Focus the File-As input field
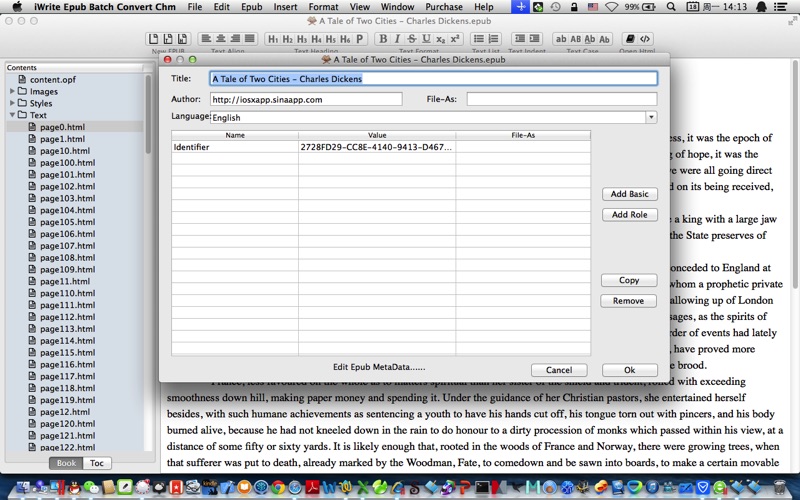 [562, 99]
